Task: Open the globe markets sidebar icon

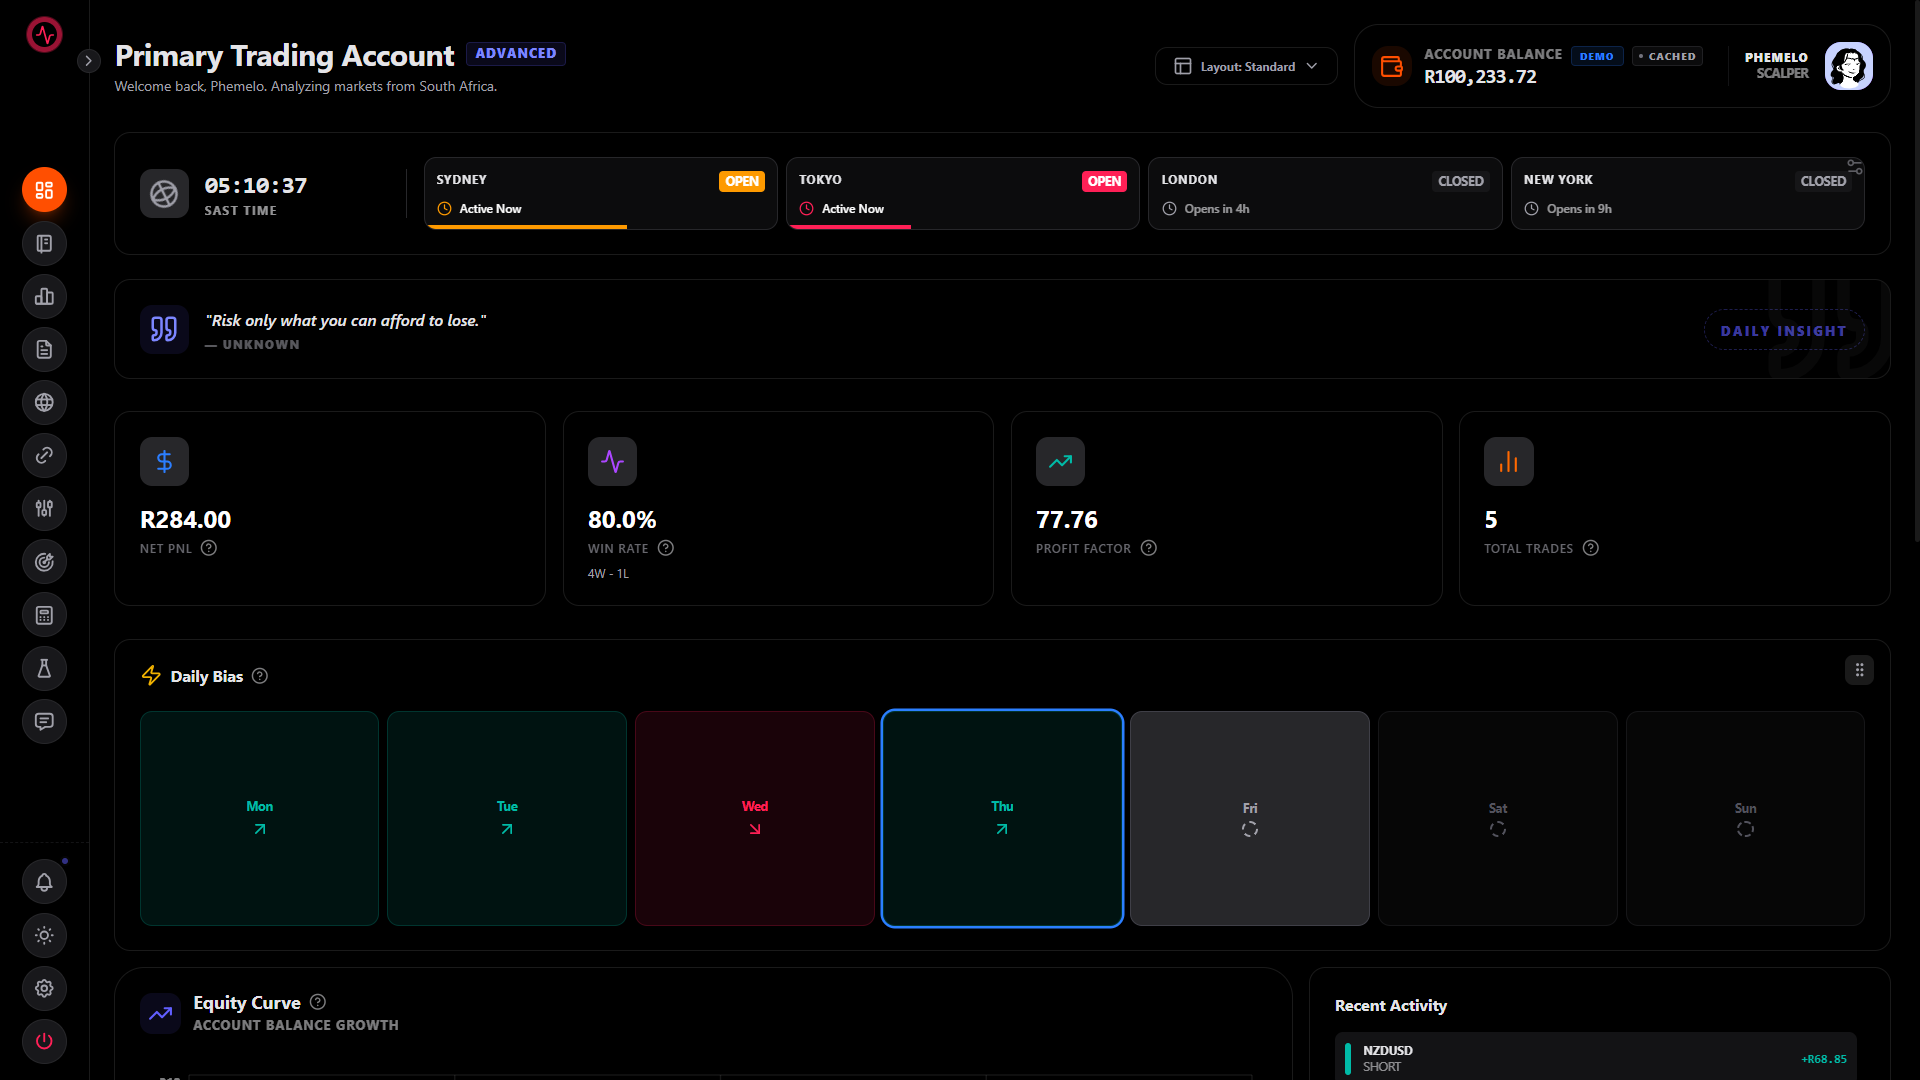Action: 44,402
